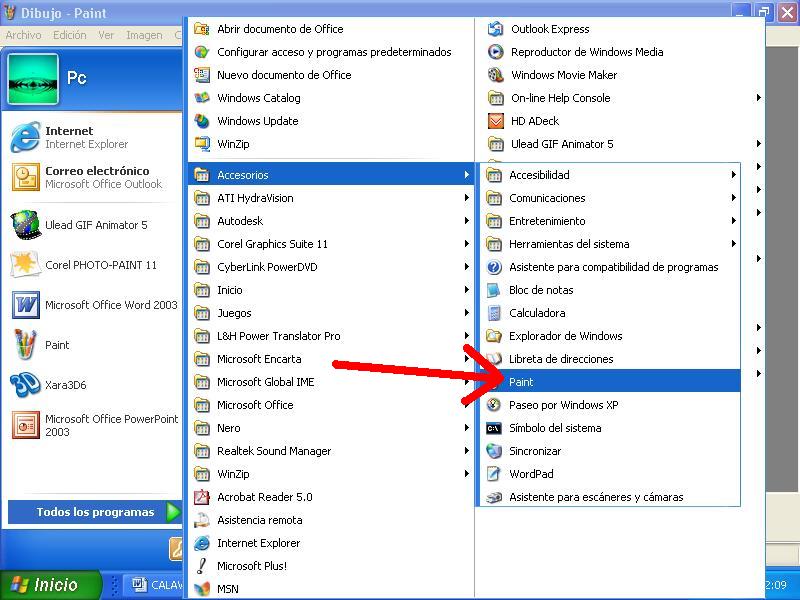Expand the Accesorios folder
Image resolution: width=800 pixels, height=600 pixels.
click(x=331, y=174)
